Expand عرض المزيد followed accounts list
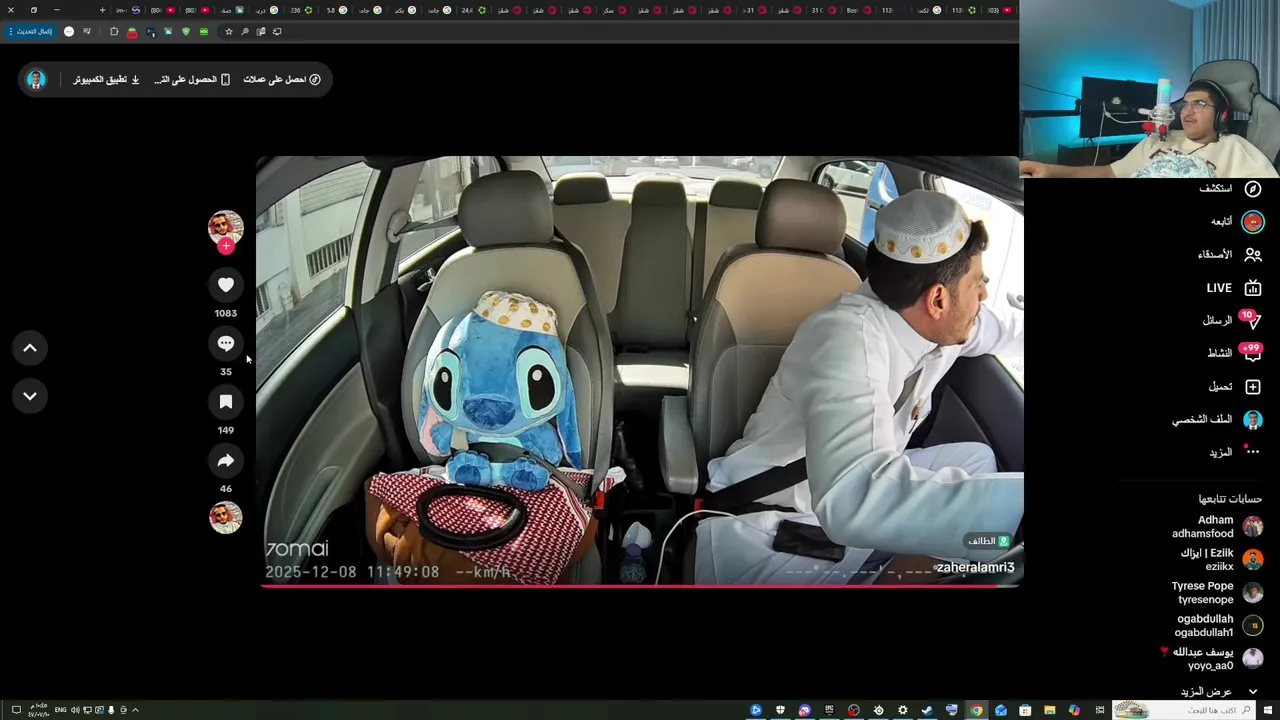Image resolution: width=1280 pixels, height=720 pixels. [x=1218, y=691]
